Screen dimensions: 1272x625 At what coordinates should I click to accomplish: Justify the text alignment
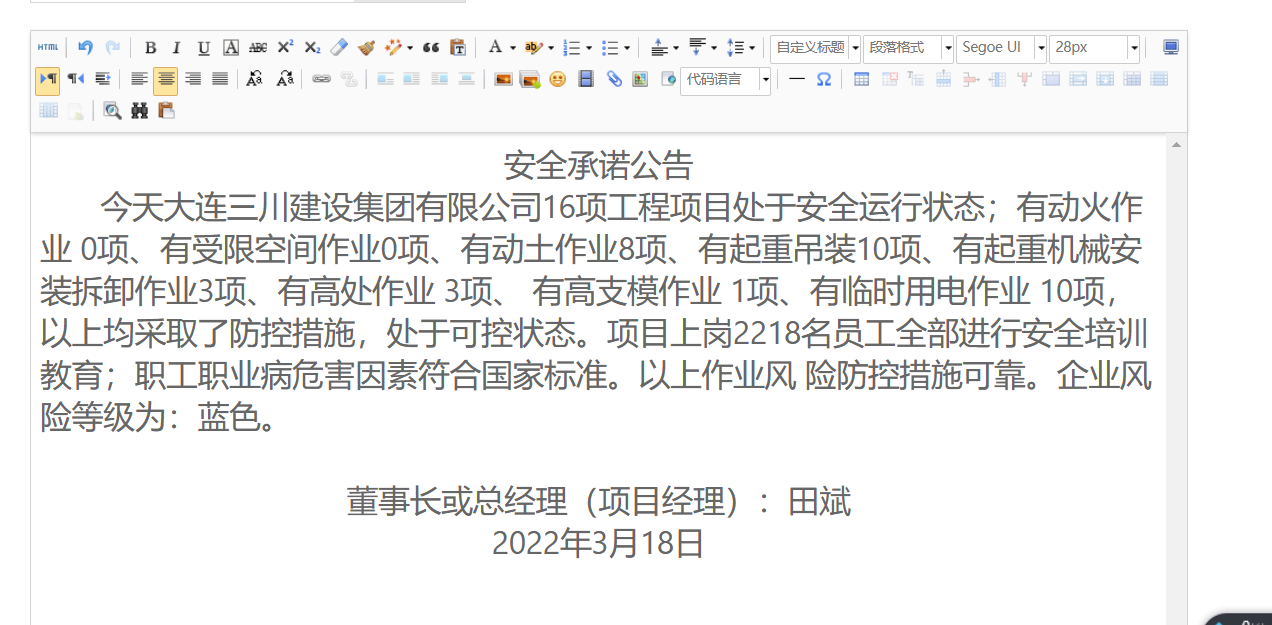click(220, 78)
